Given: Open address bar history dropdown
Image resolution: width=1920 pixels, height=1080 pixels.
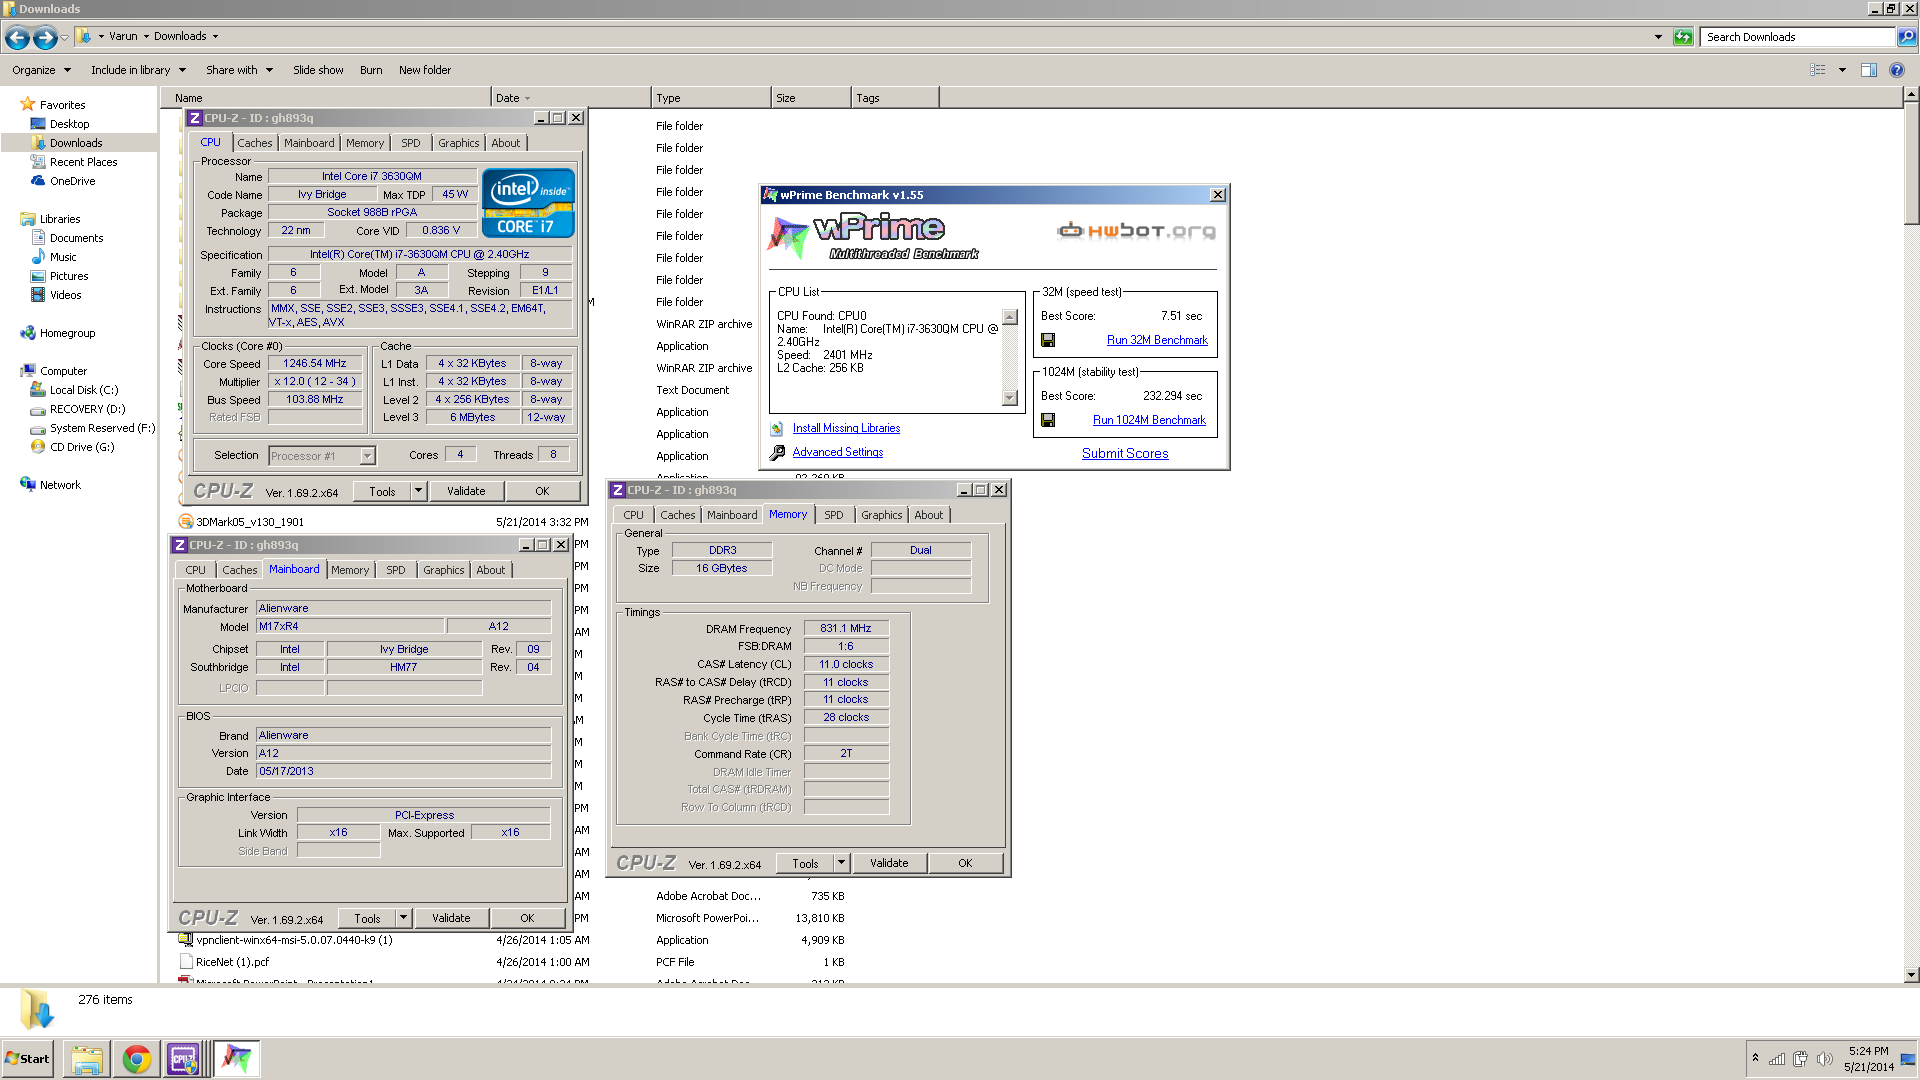Looking at the screenshot, I should click(1658, 37).
